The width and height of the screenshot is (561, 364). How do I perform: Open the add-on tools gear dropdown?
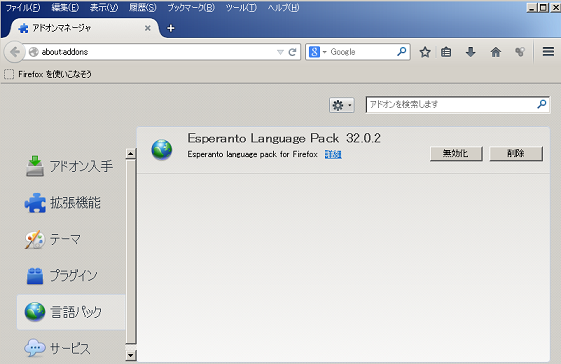(x=342, y=105)
